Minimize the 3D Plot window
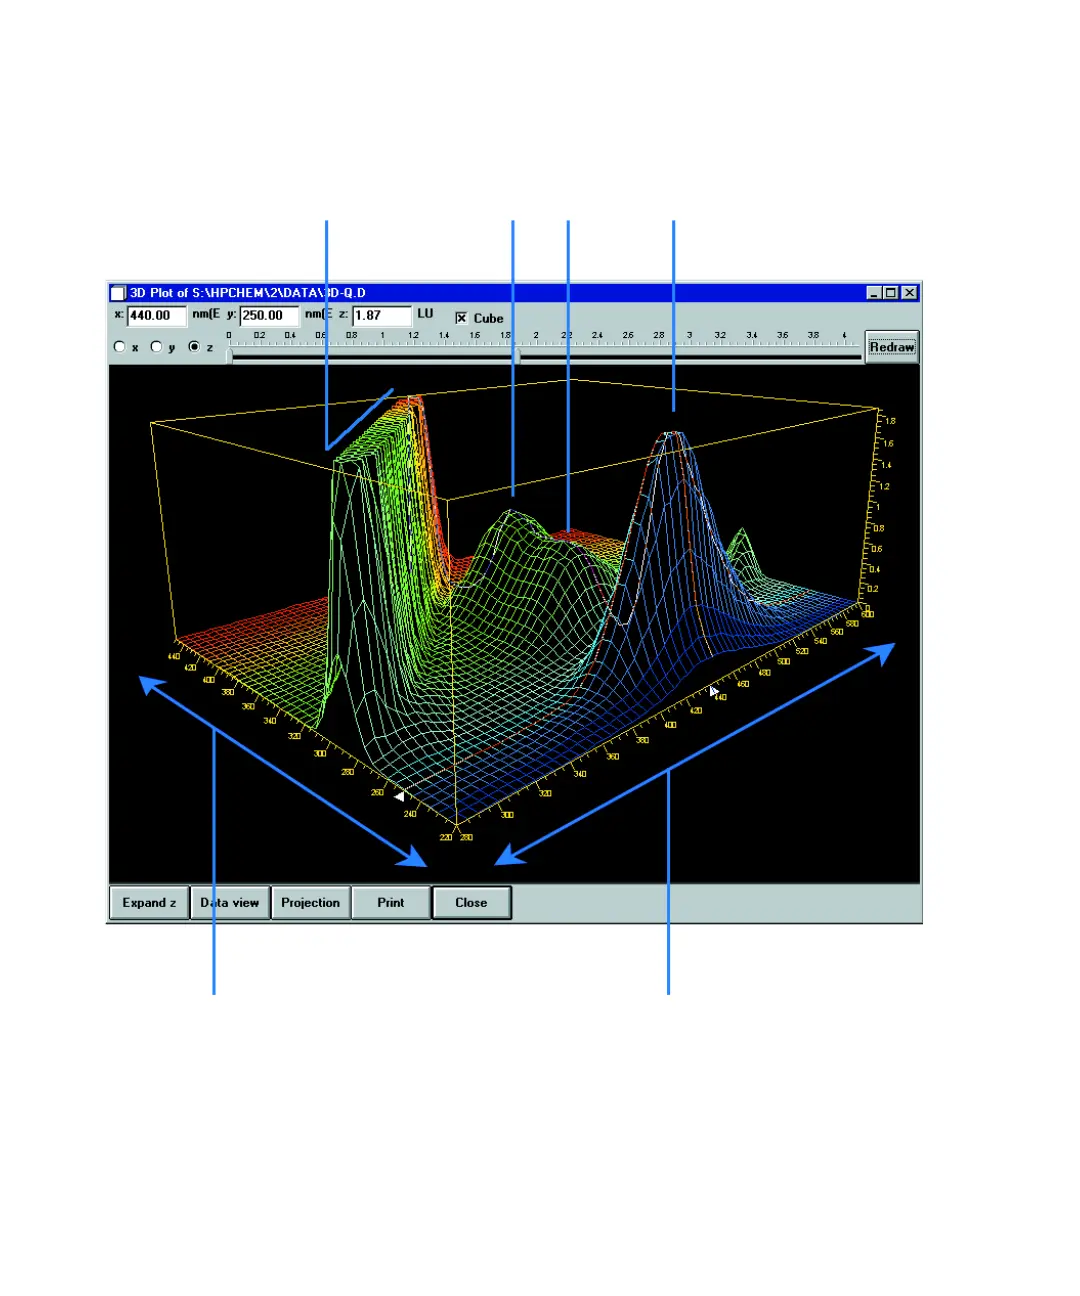The image size is (1080, 1296). point(874,293)
